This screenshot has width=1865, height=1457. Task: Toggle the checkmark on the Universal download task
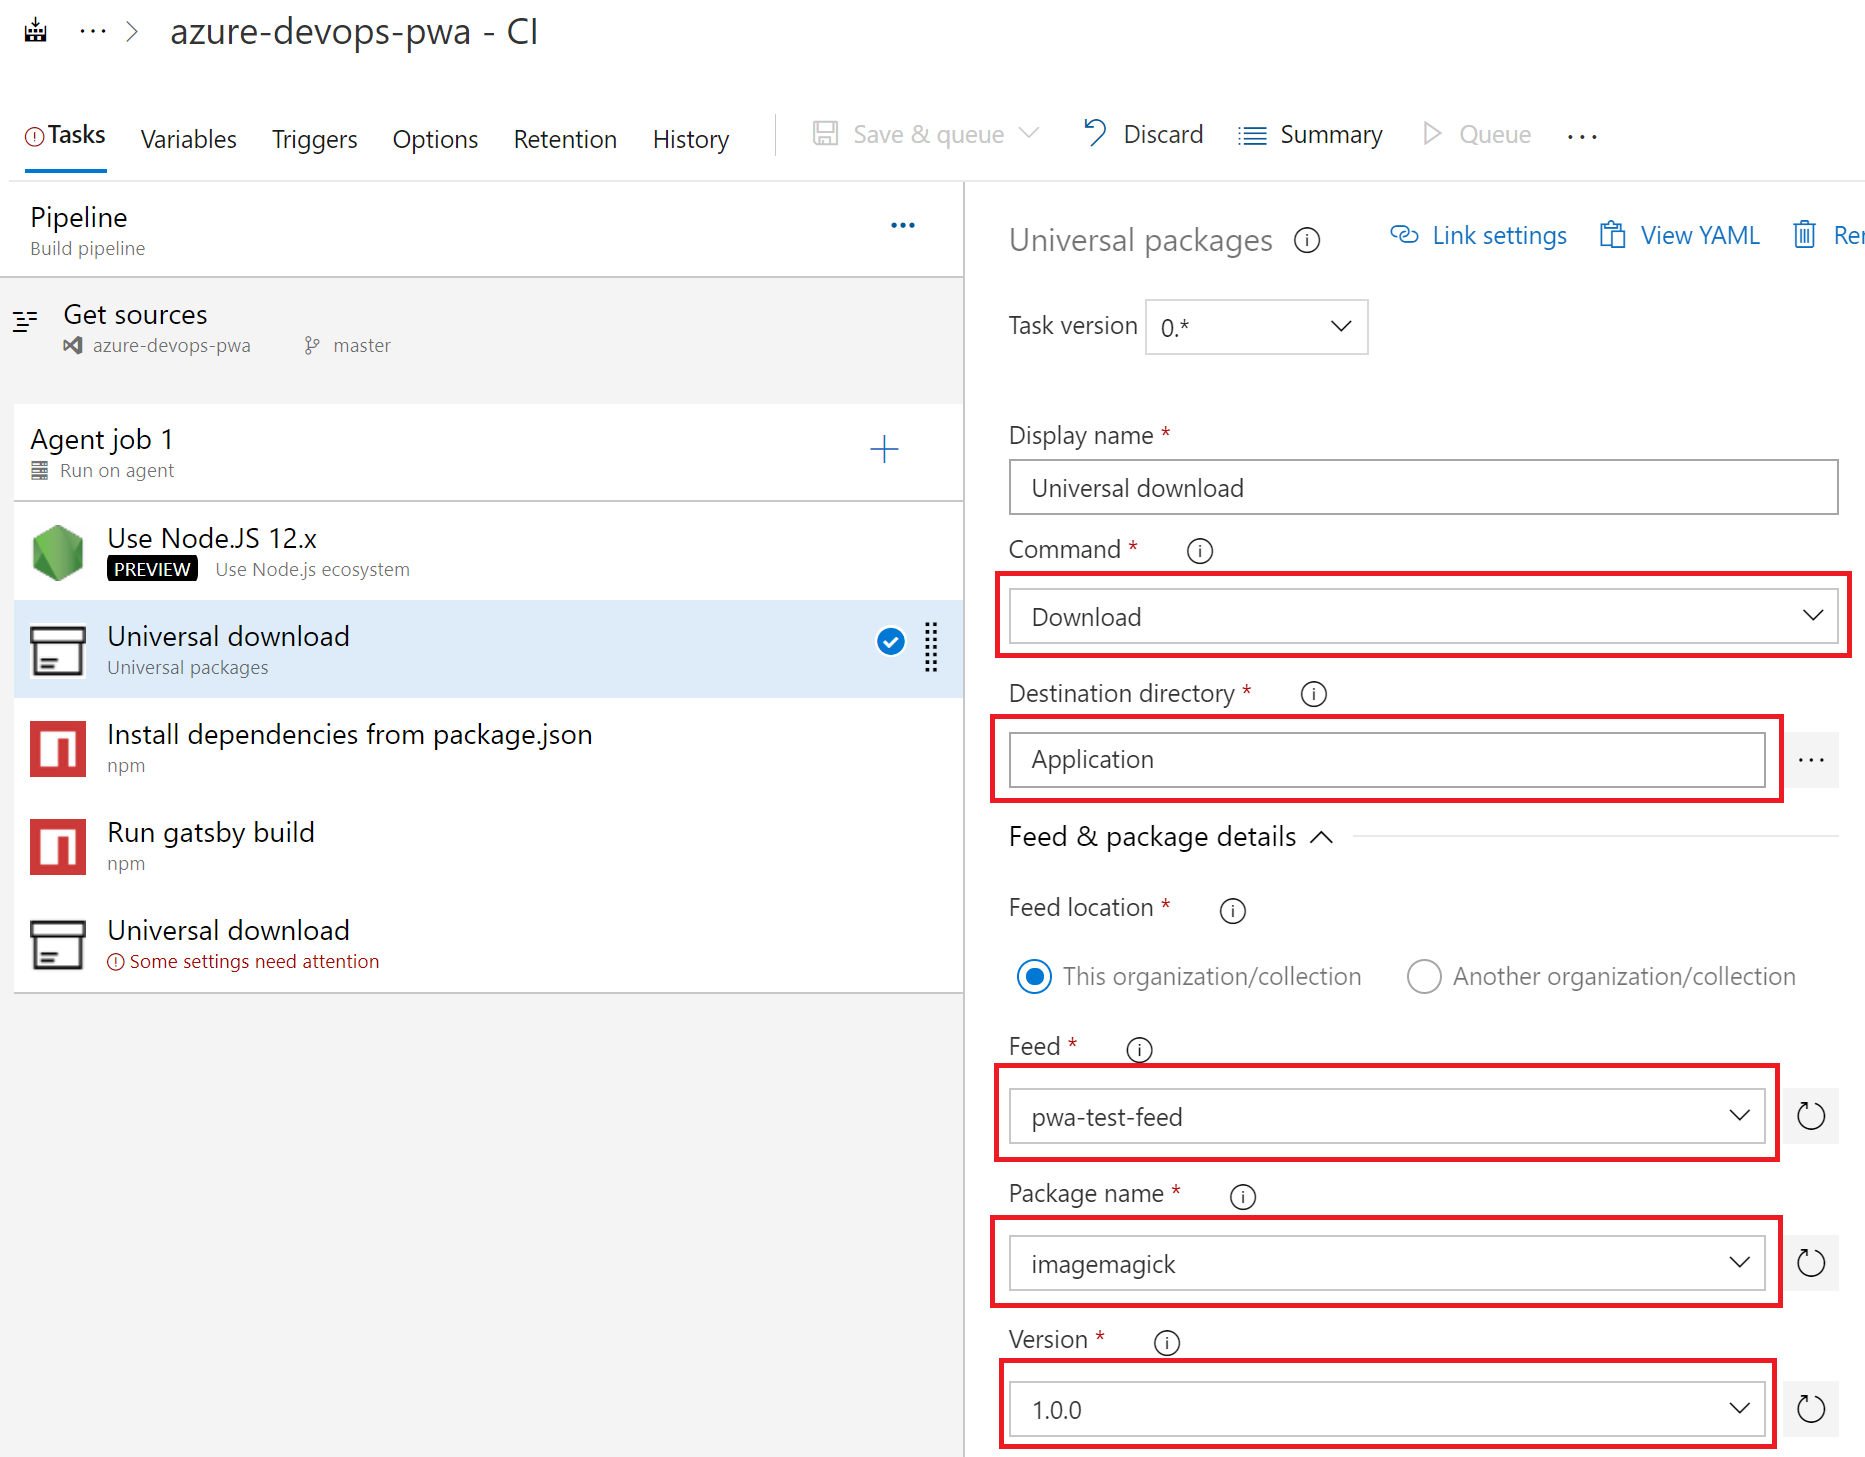click(890, 642)
